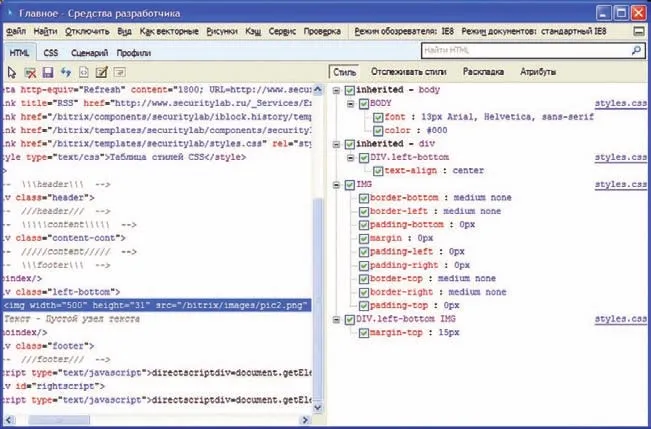Image resolution: width=651 pixels, height=429 pixels.
Task: Click the HTML pane vertical scrollbar down arrow
Action: pos(318,407)
